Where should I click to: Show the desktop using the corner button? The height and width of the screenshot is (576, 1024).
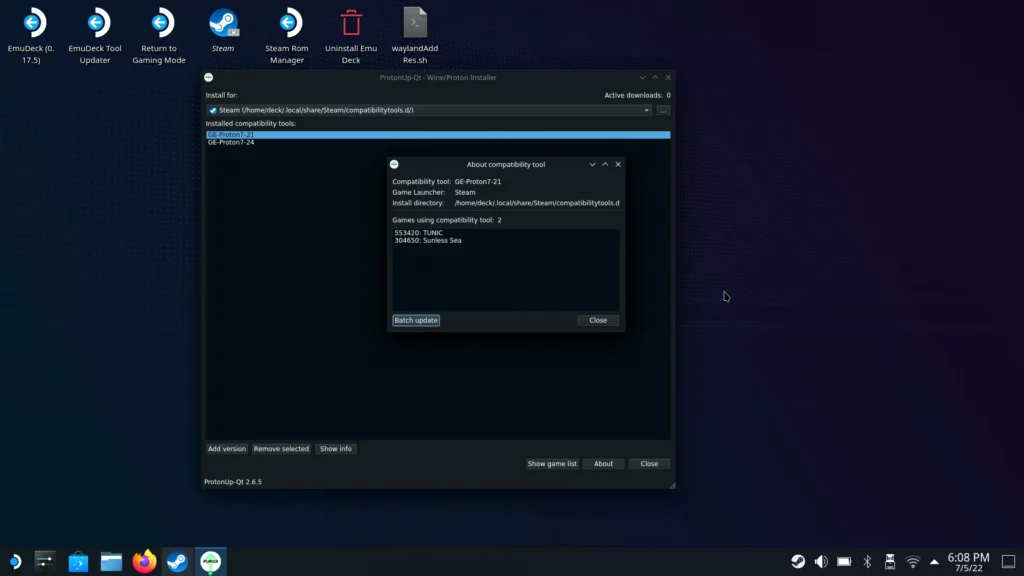point(1008,562)
